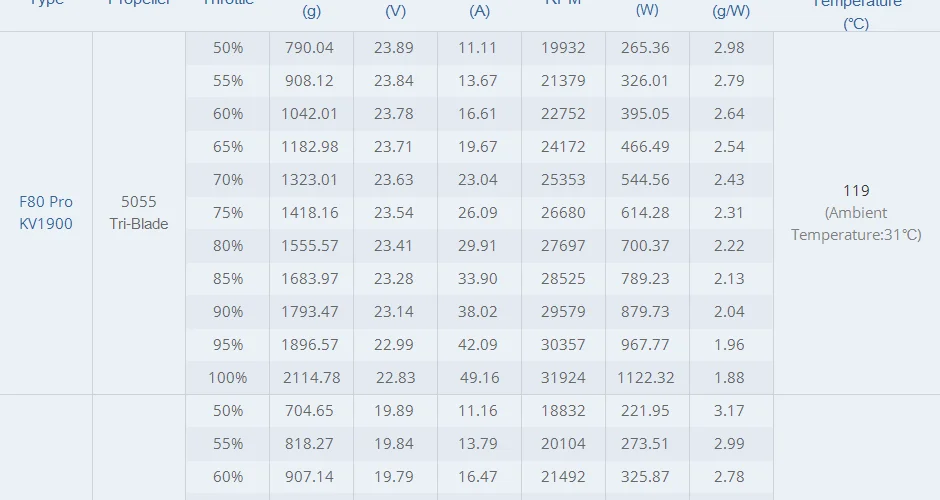Screen dimensions: 940x500
Task: Click the 25353 RPM value
Action: point(562,179)
